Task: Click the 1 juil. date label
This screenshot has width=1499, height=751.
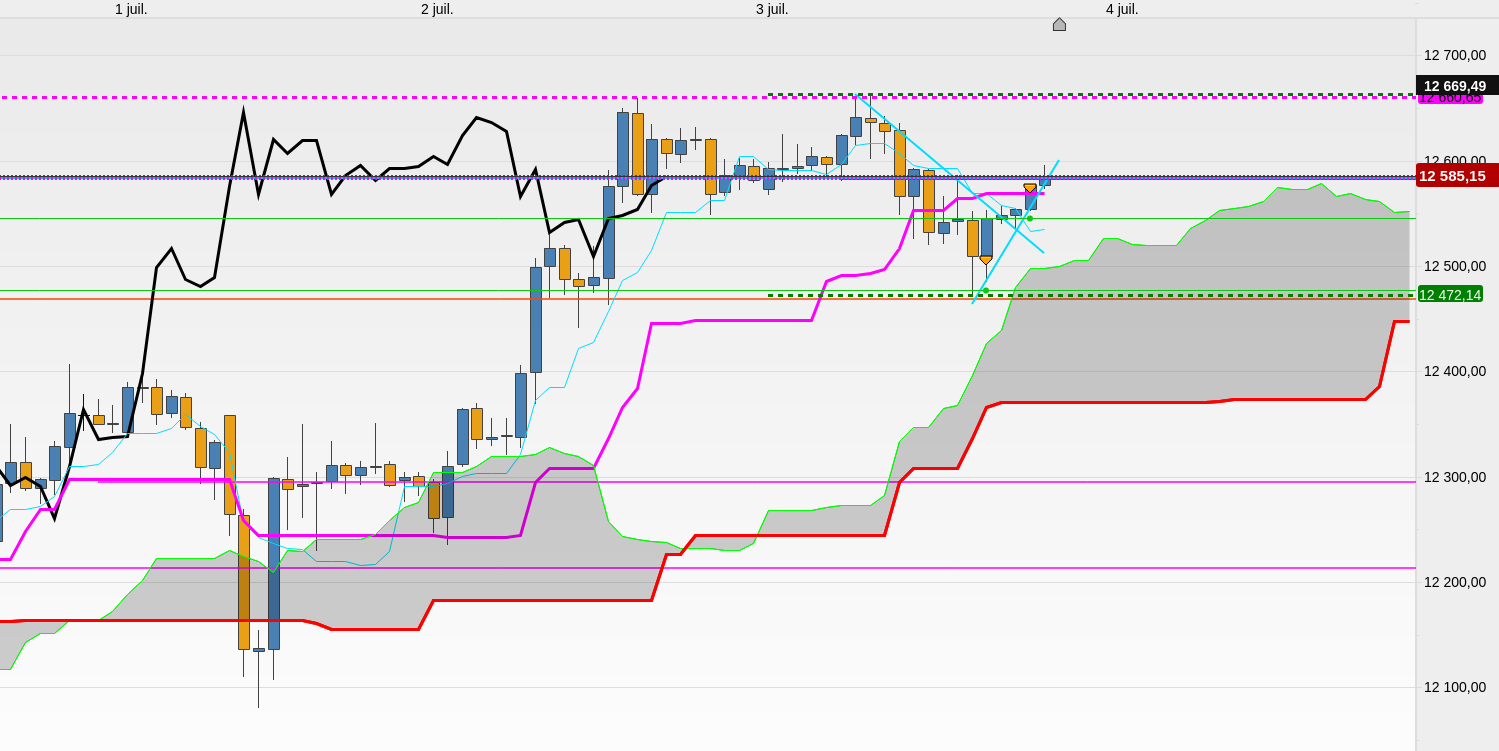Action: [131, 9]
